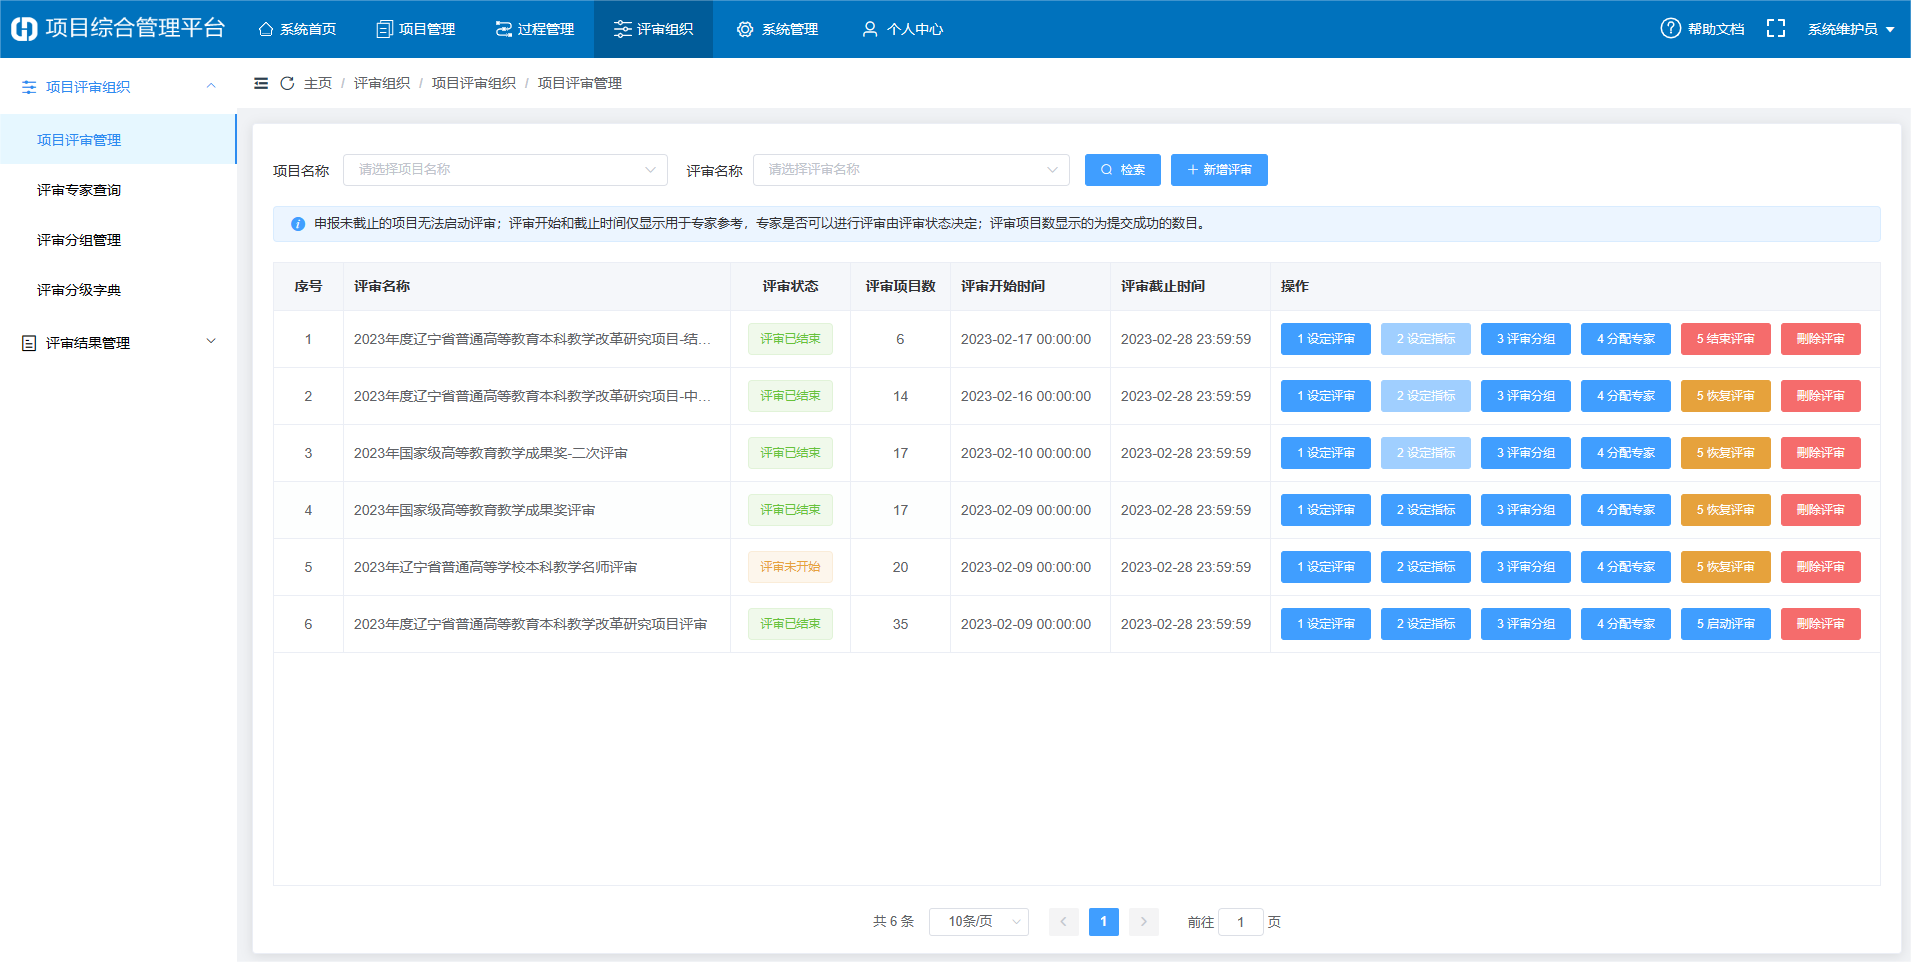The image size is (1911, 962).
Task: Open the 10条/页 page size selector
Action: click(x=978, y=922)
